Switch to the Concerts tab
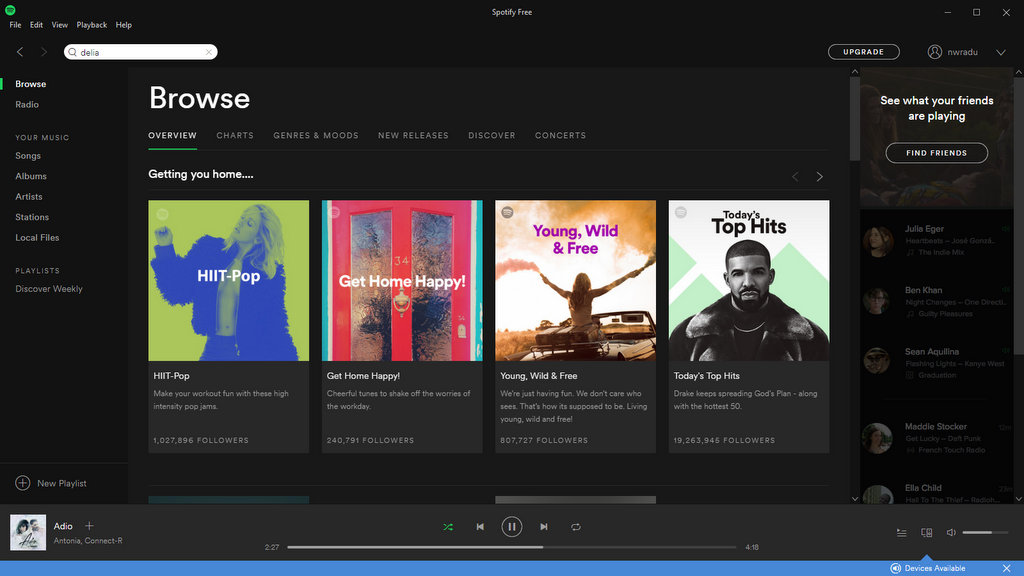This screenshot has width=1024, height=576. (560, 135)
